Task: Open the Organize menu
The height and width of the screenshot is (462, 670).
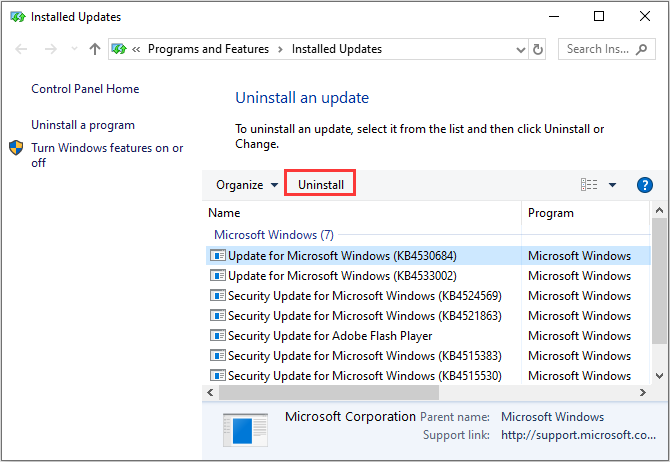Action: pos(247,185)
